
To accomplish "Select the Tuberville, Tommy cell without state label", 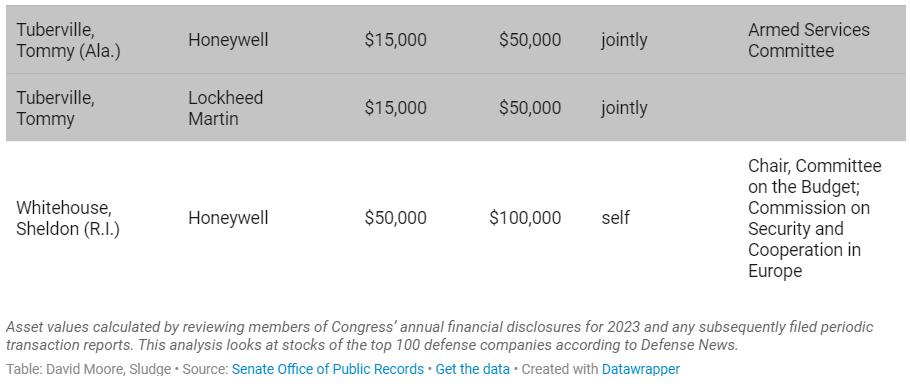I will click(55, 108).
